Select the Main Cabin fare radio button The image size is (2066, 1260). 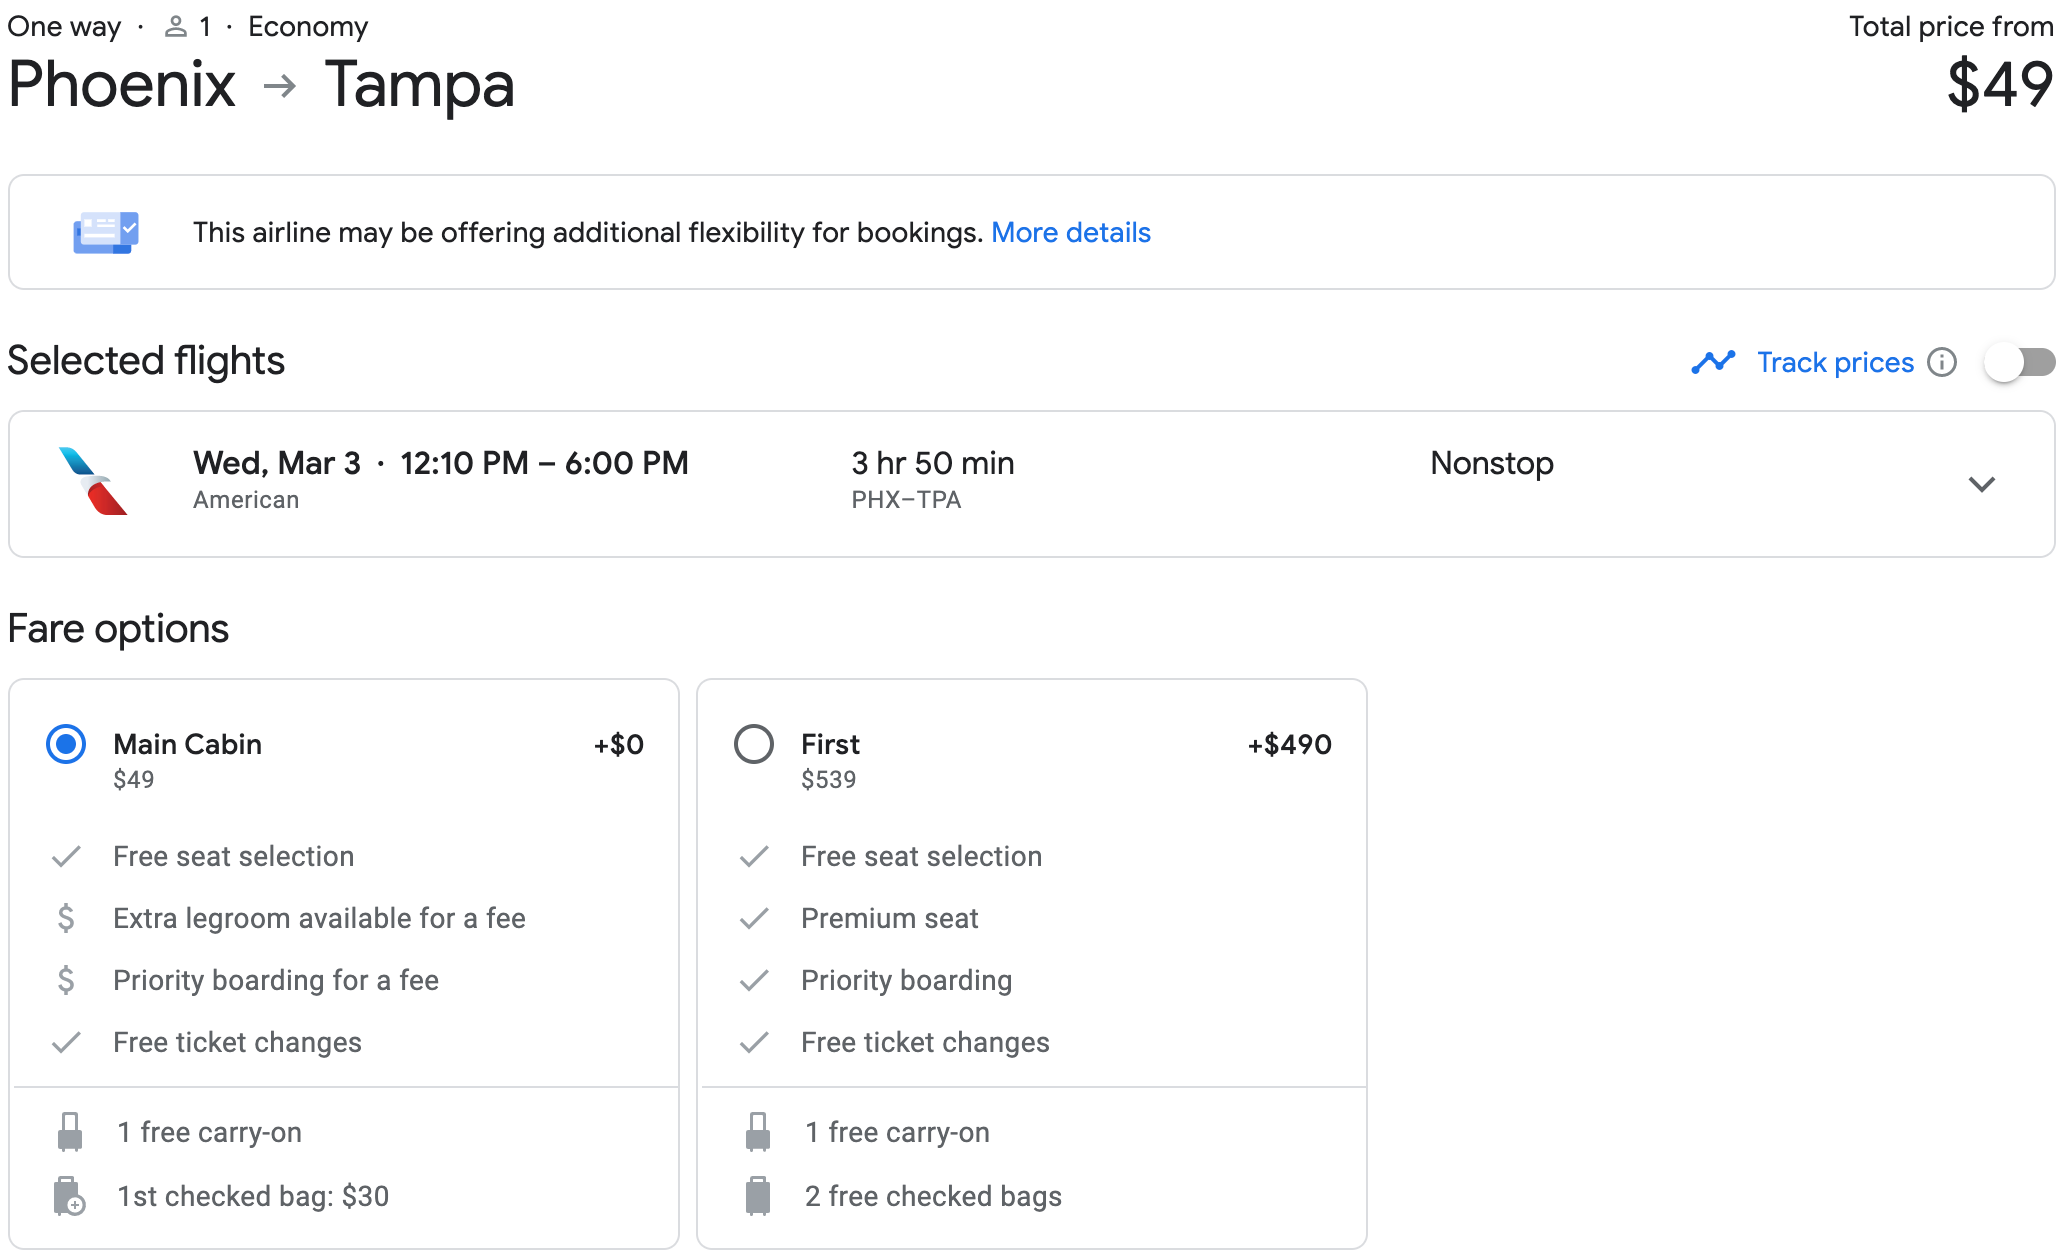pyautogui.click(x=66, y=744)
